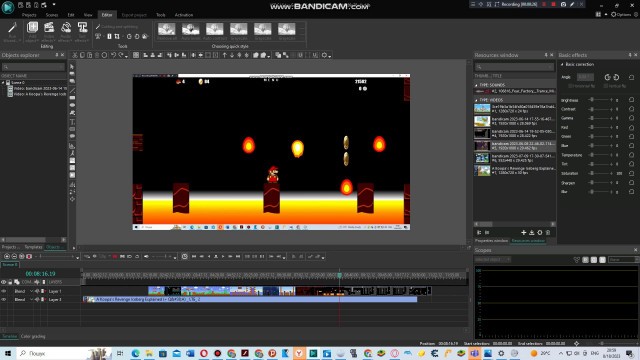Open the Selected object dropdown in Scopes
Viewport: 640px width, 360px height.
pos(492,260)
